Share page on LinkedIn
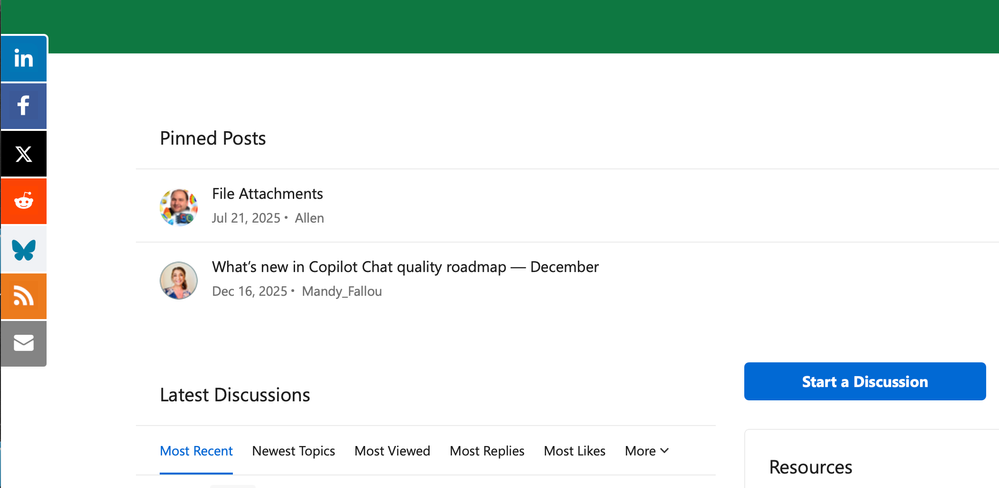The width and height of the screenshot is (999, 488). click(x=23, y=58)
